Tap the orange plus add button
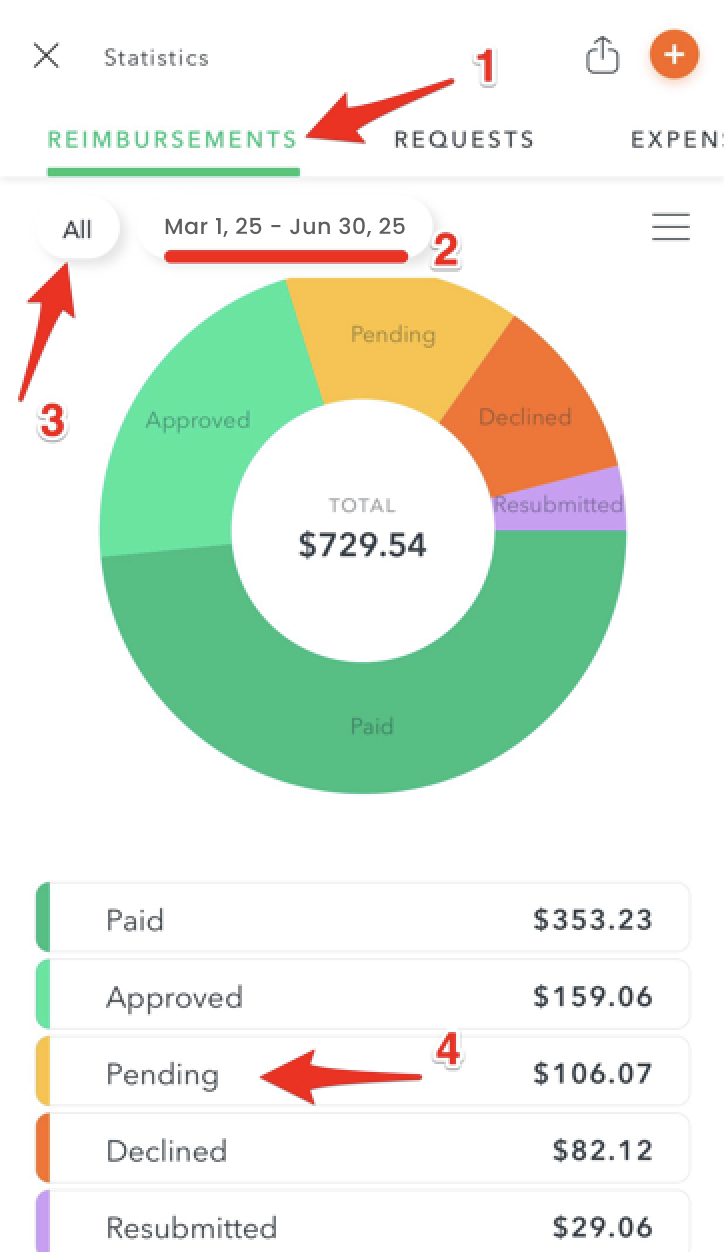 [x=674, y=54]
